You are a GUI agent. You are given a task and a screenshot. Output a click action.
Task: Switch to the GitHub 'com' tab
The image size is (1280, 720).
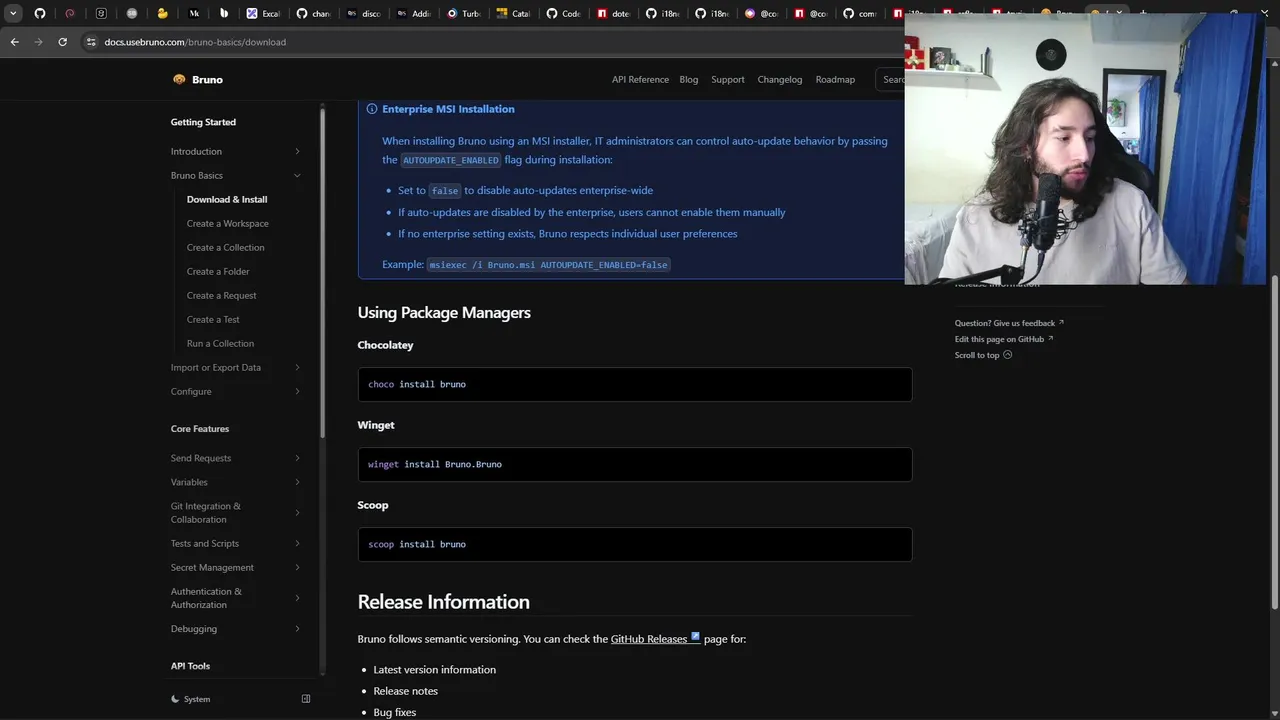point(860,14)
